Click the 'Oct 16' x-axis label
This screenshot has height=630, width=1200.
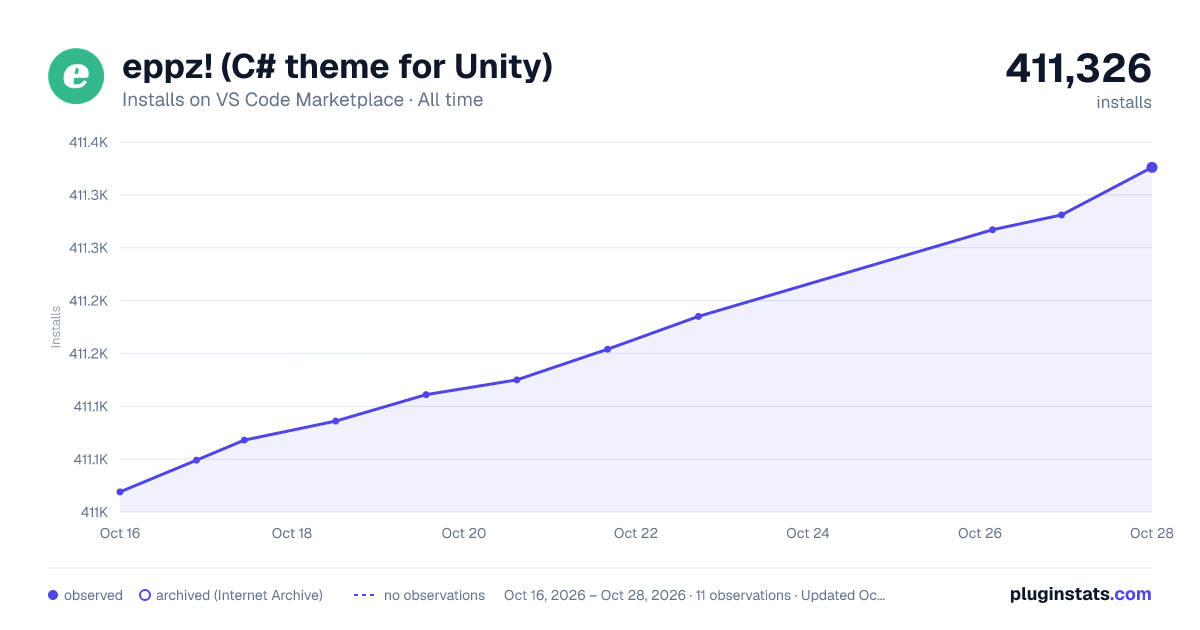pos(120,533)
